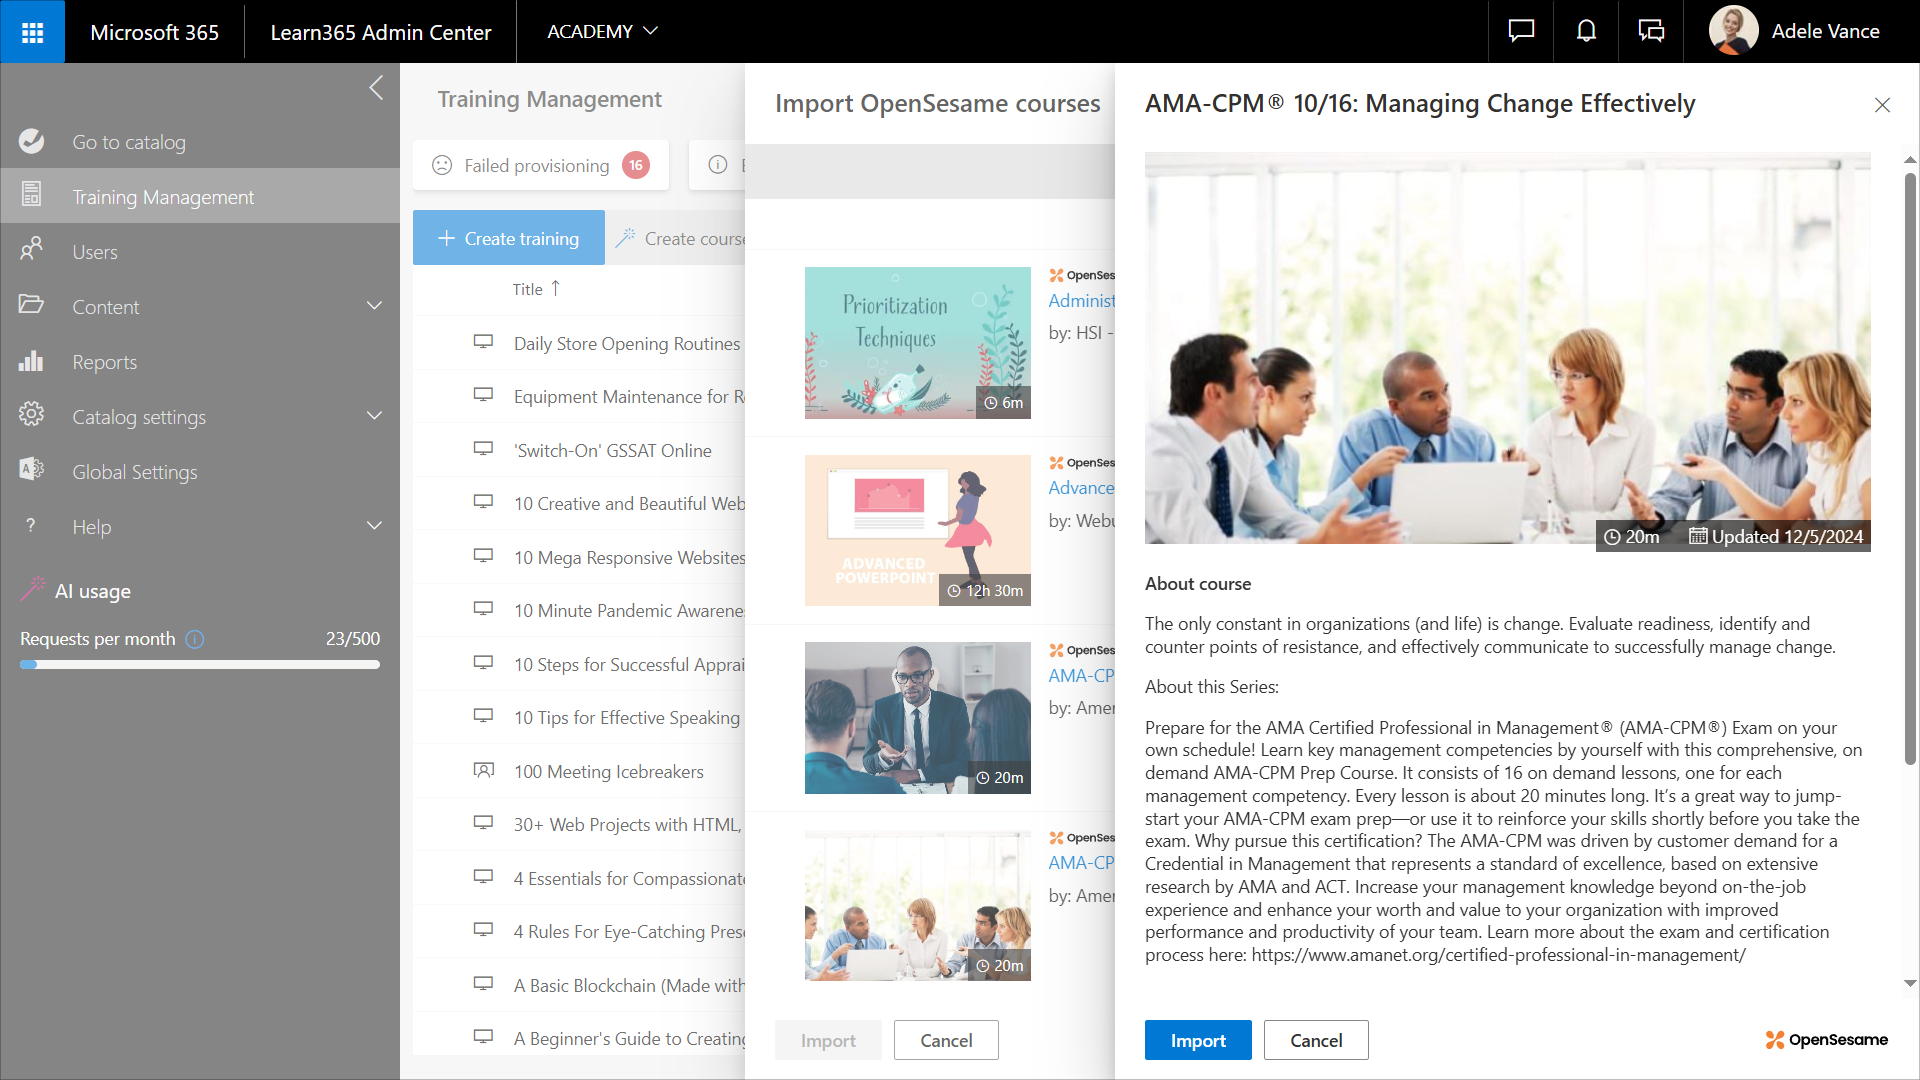Open Training Management in sidebar
1920x1080 pixels.
tap(200, 196)
